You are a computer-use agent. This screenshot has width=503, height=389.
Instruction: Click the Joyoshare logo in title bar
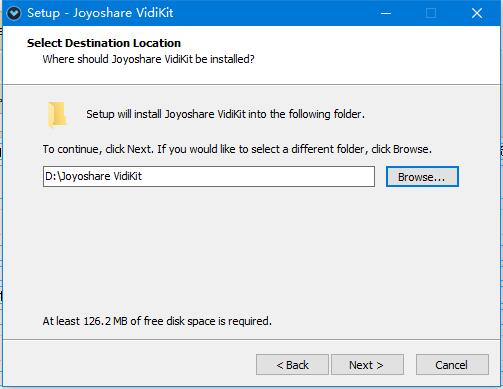coord(14,13)
